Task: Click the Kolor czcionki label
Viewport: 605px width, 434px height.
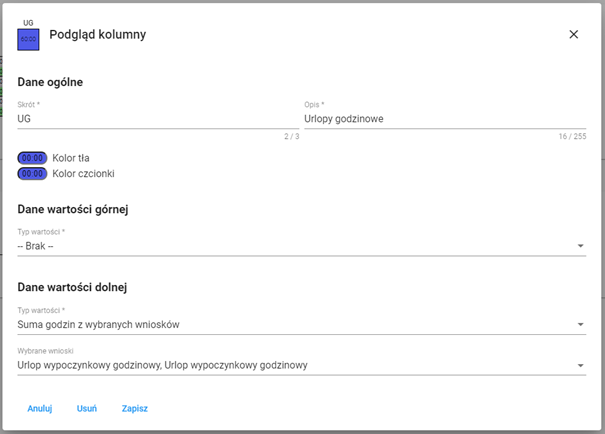Action: (x=83, y=174)
